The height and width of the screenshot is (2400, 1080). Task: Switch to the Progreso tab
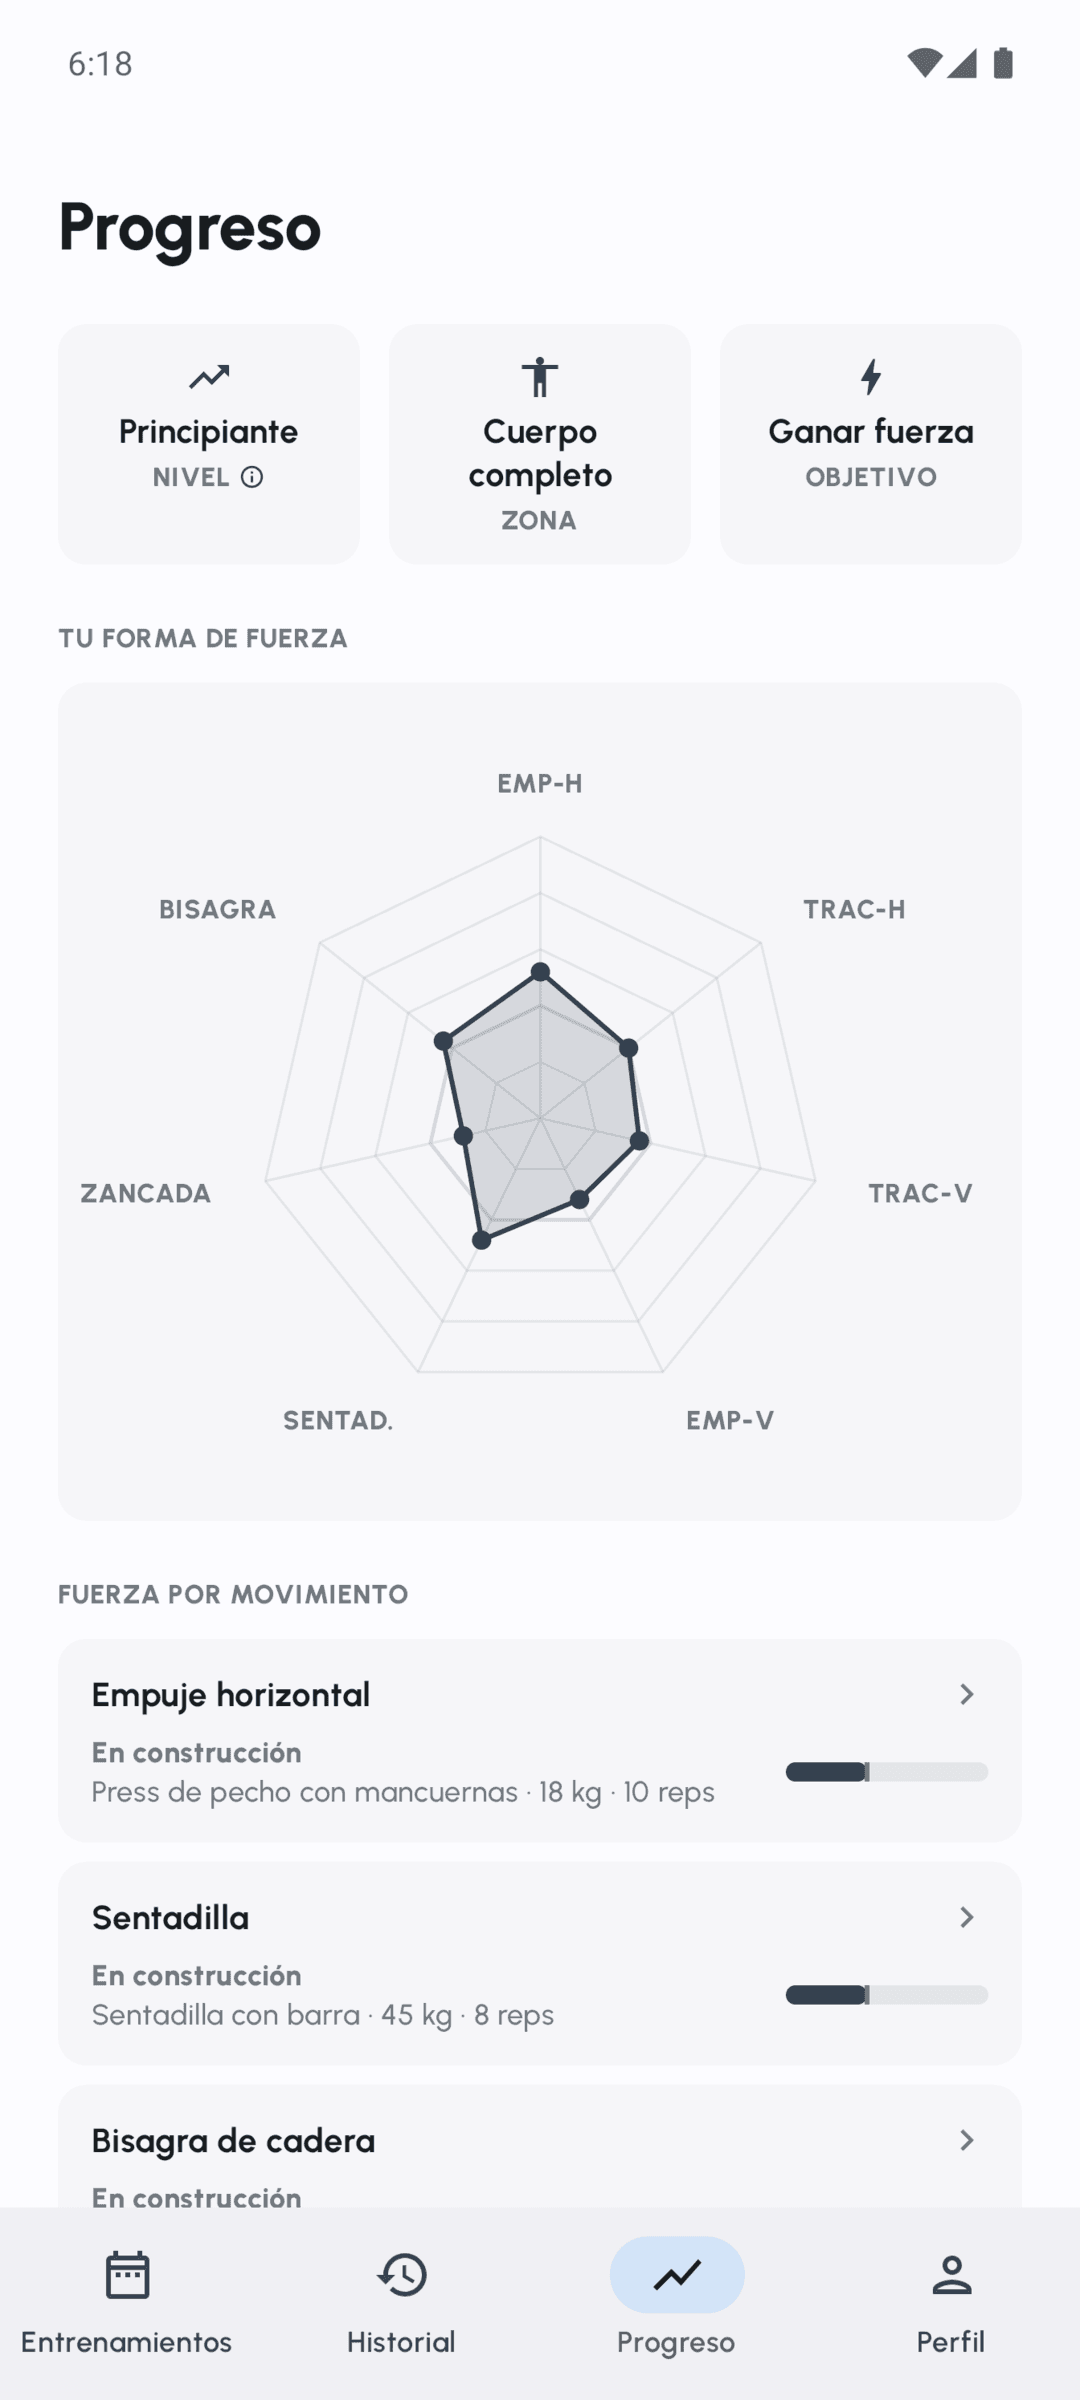click(x=676, y=2297)
